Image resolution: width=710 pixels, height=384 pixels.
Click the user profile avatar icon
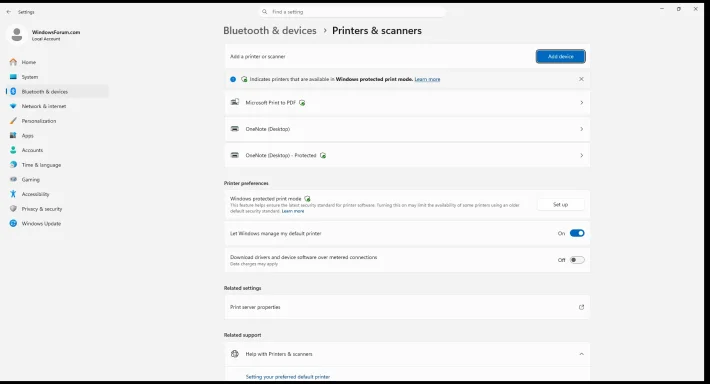click(17, 35)
